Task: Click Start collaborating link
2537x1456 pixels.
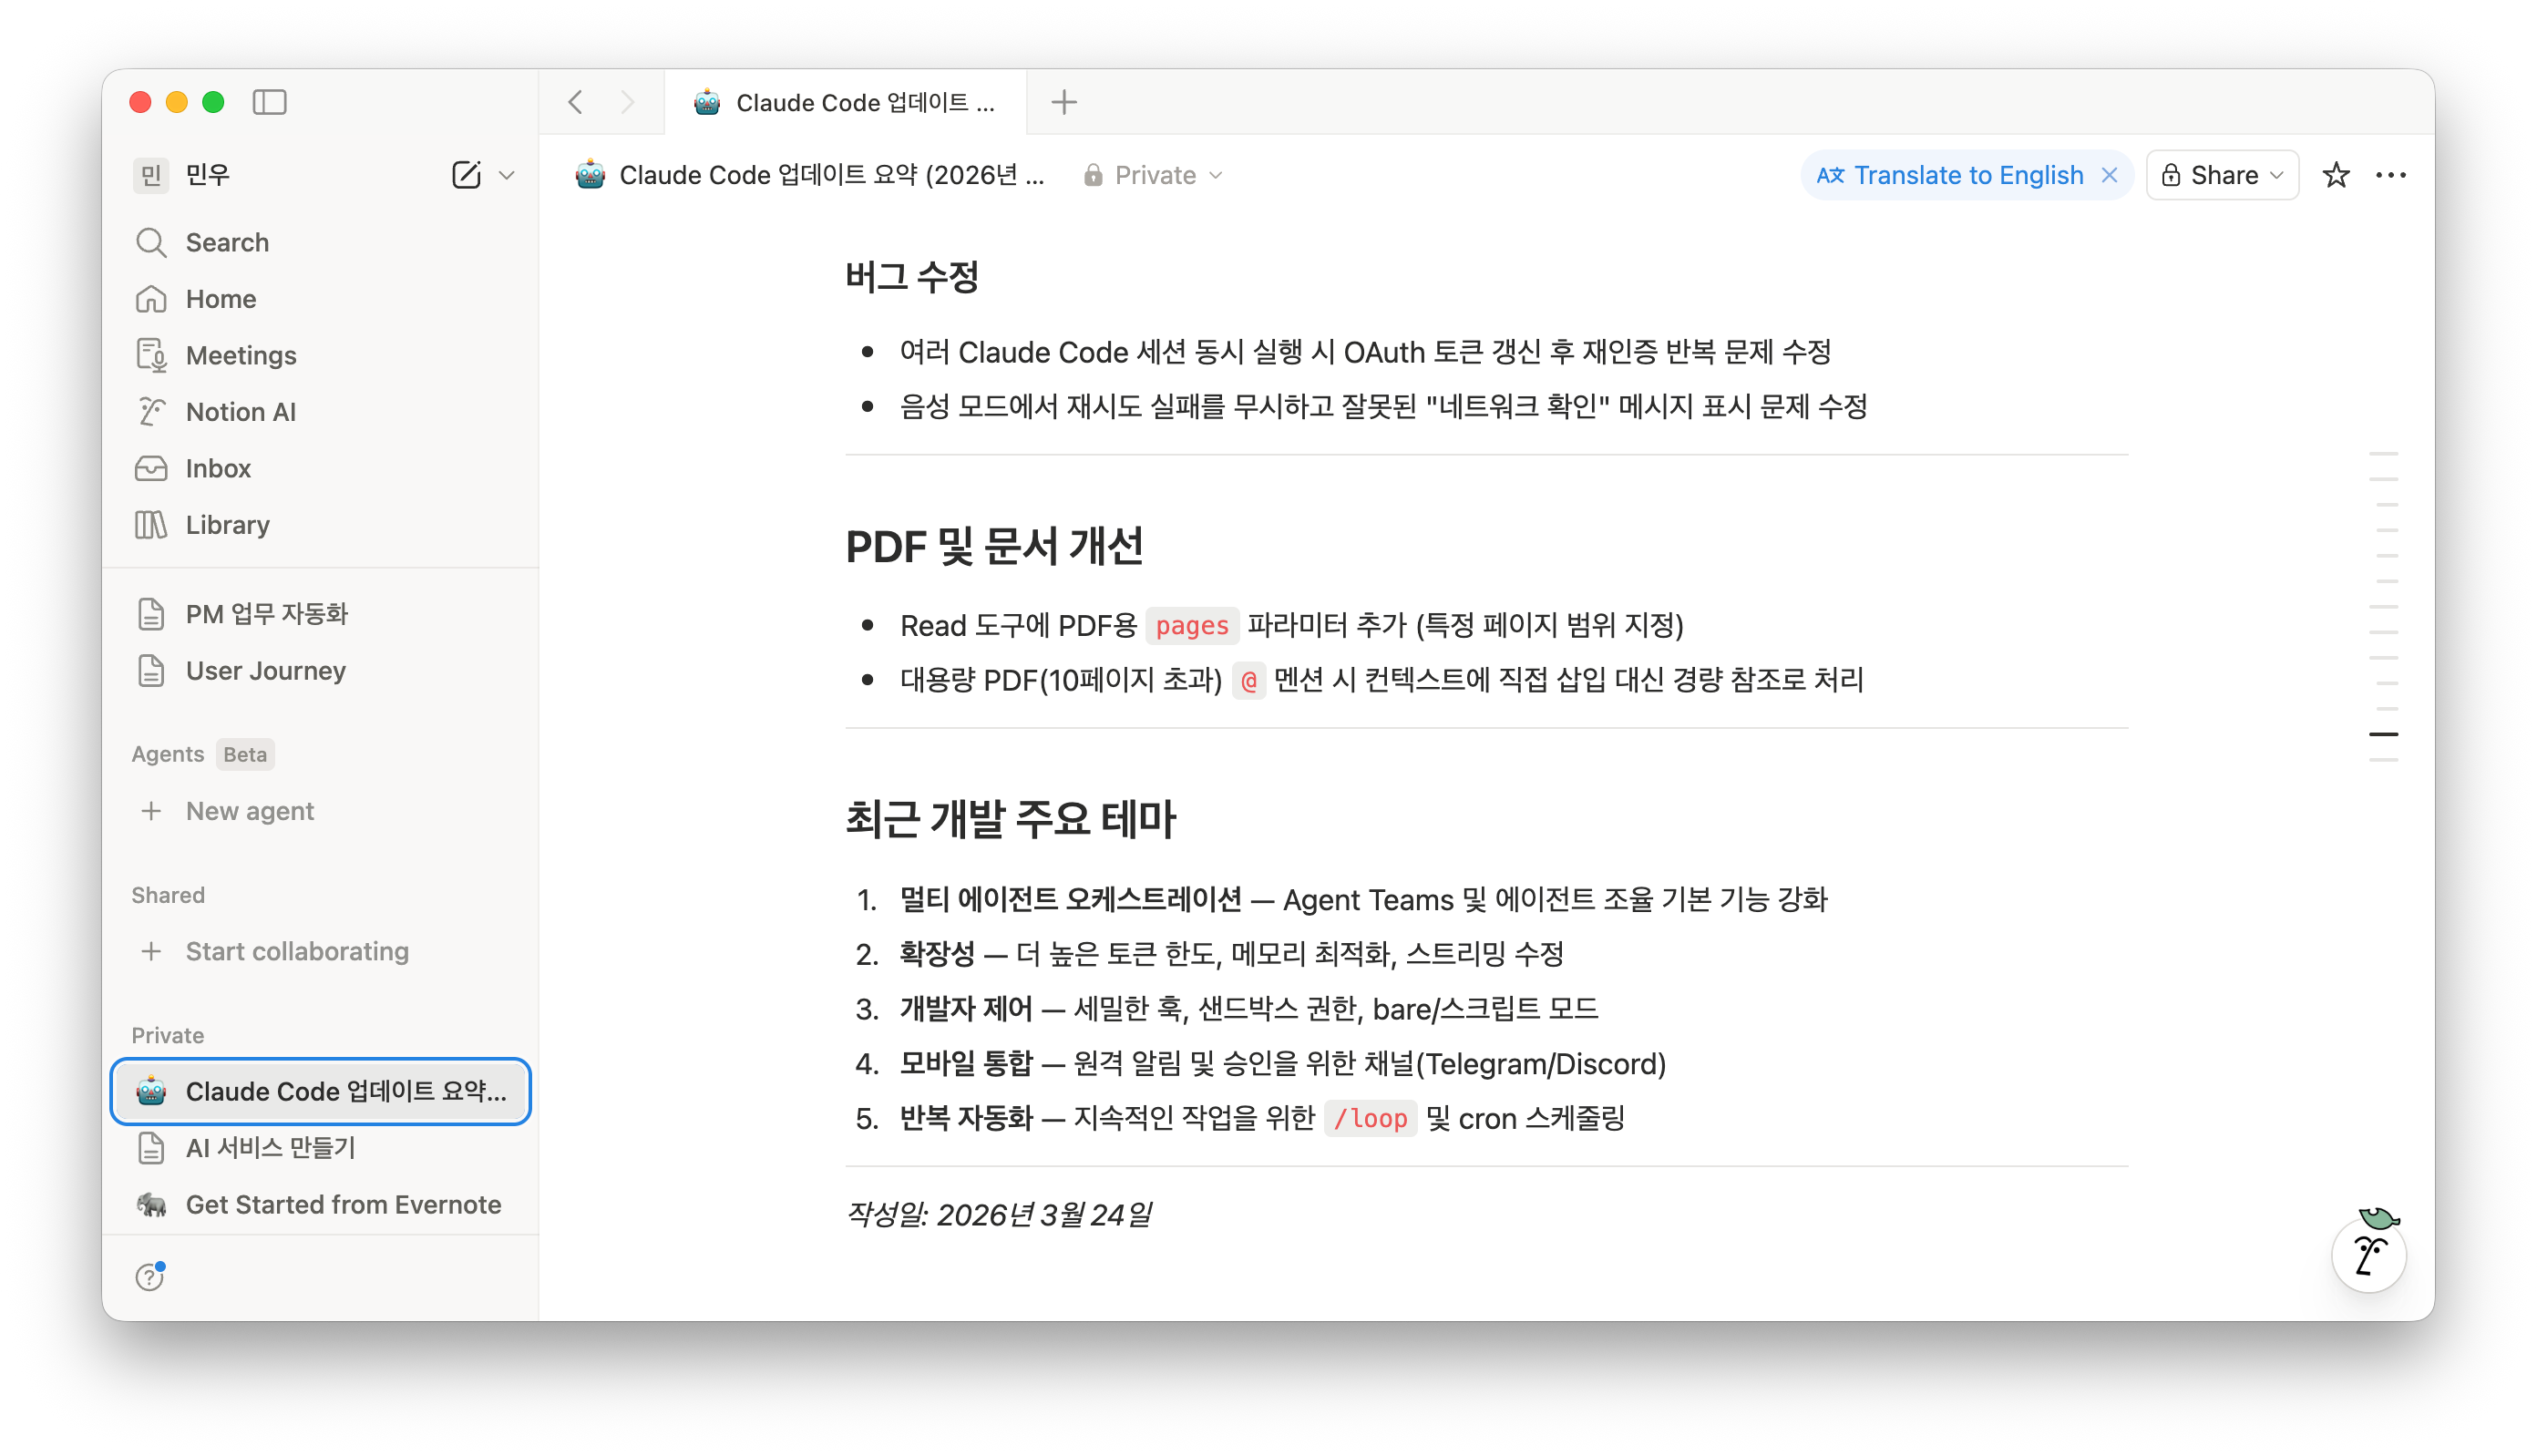Action: [320, 951]
